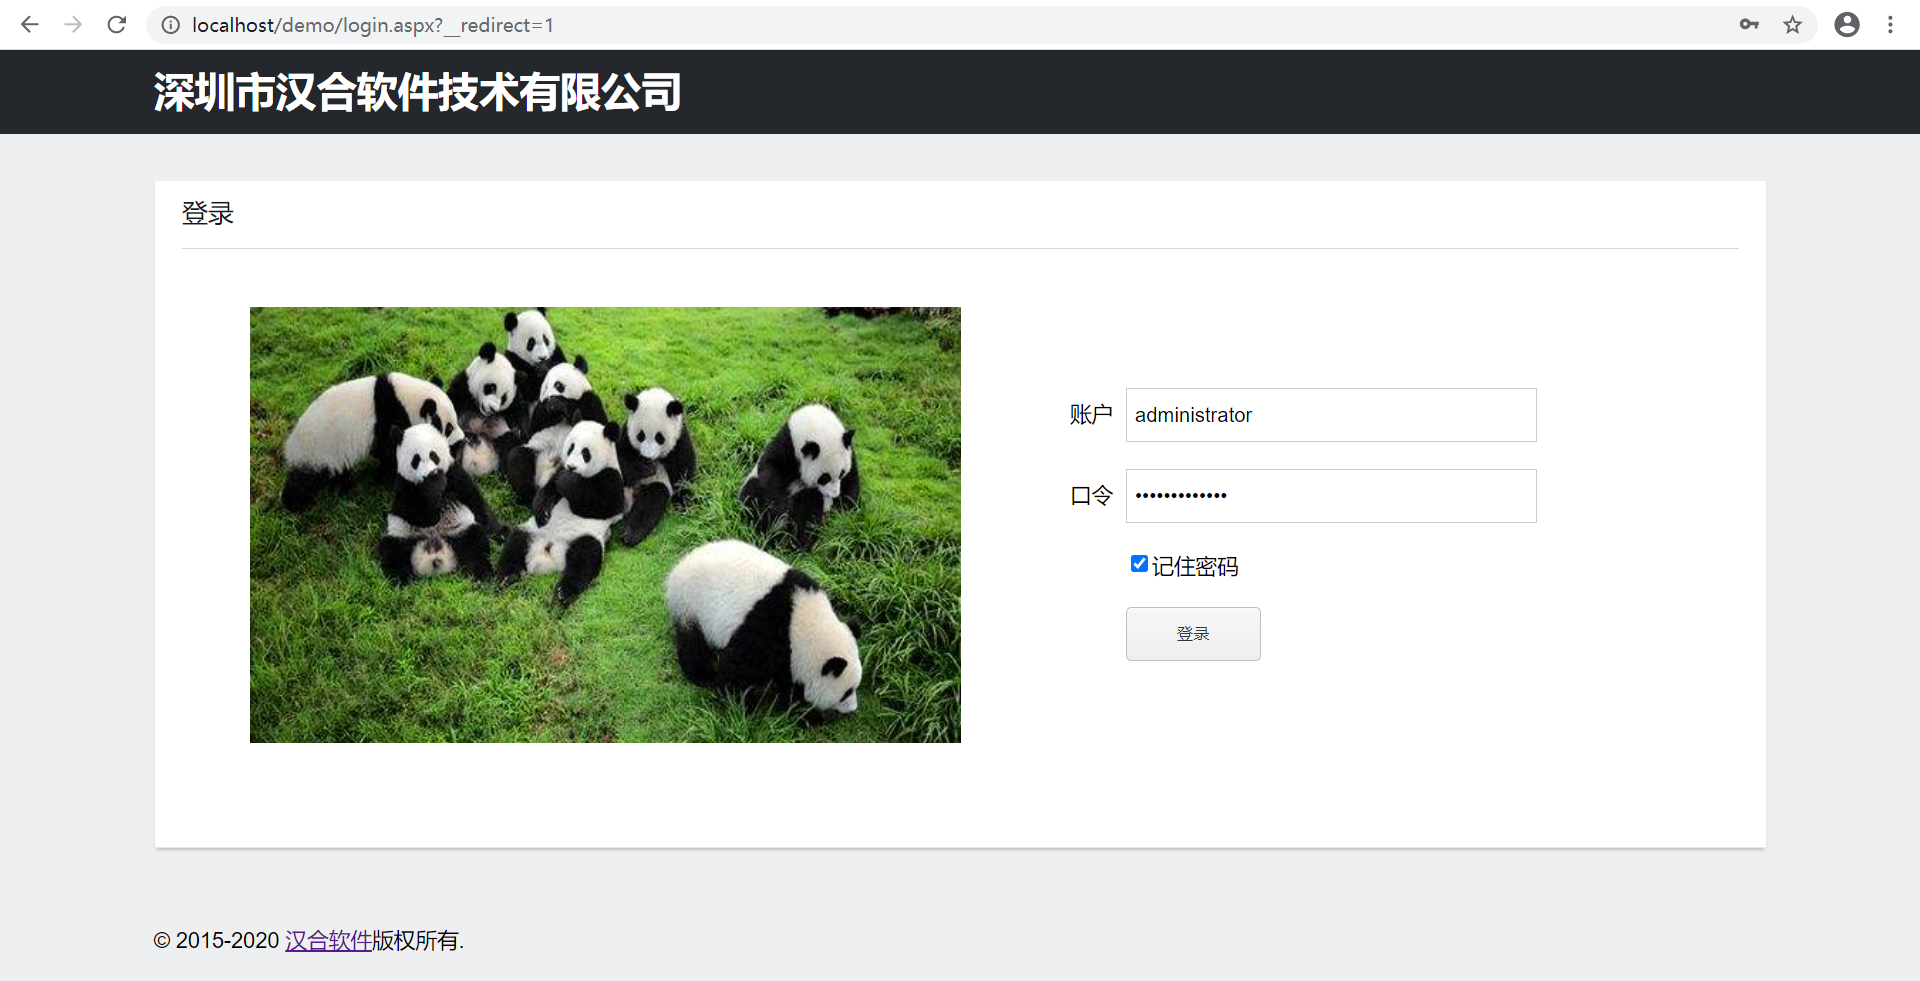Open the 汉合软件 footer link
The width and height of the screenshot is (1920, 981).
[x=328, y=941]
